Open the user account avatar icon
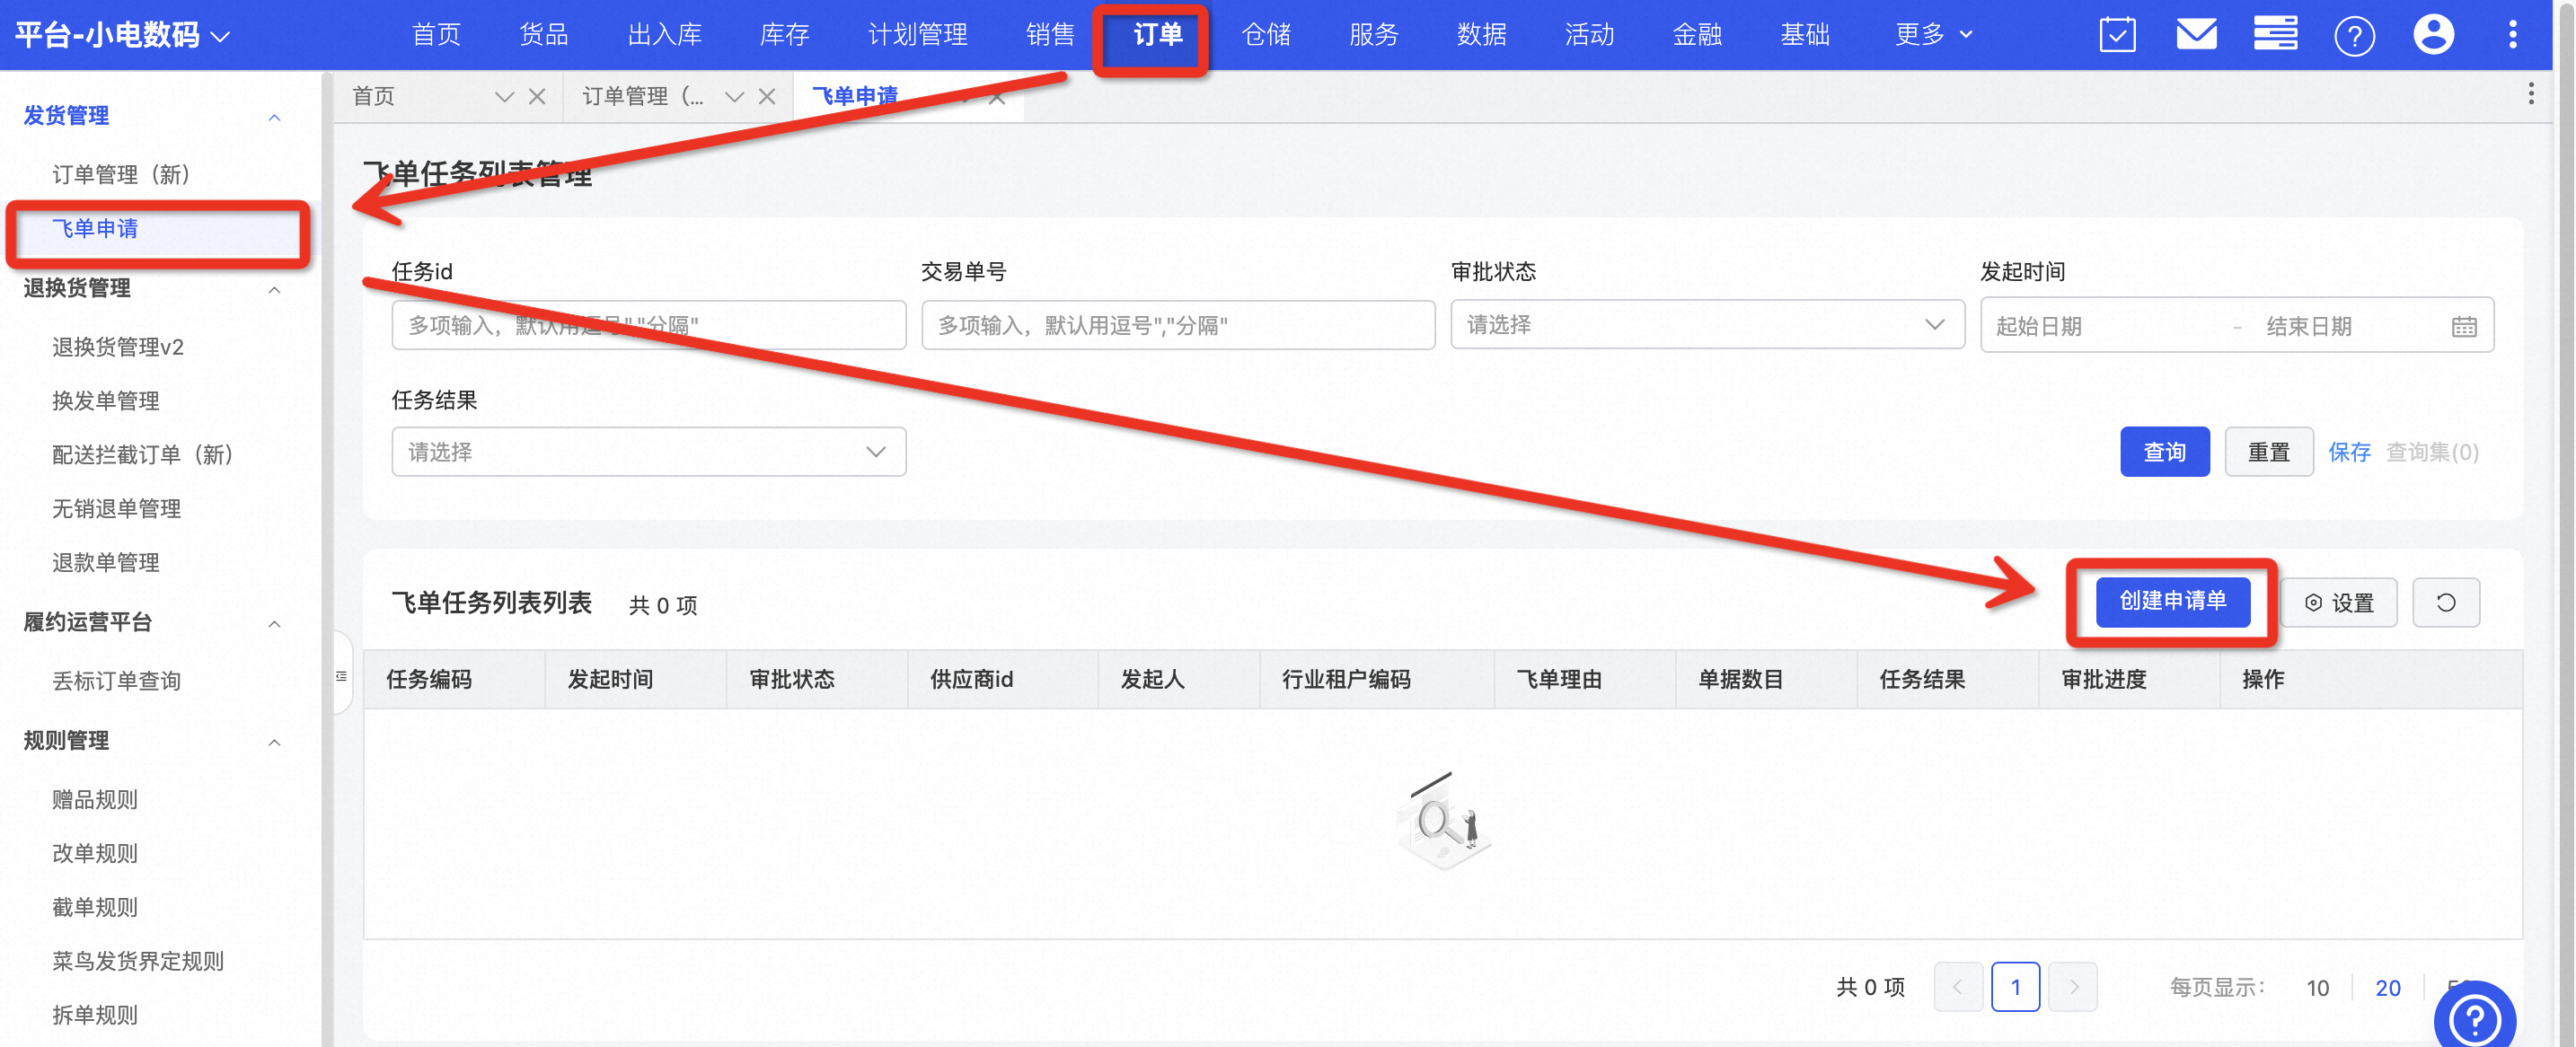The width and height of the screenshot is (2576, 1047). 2433,35
